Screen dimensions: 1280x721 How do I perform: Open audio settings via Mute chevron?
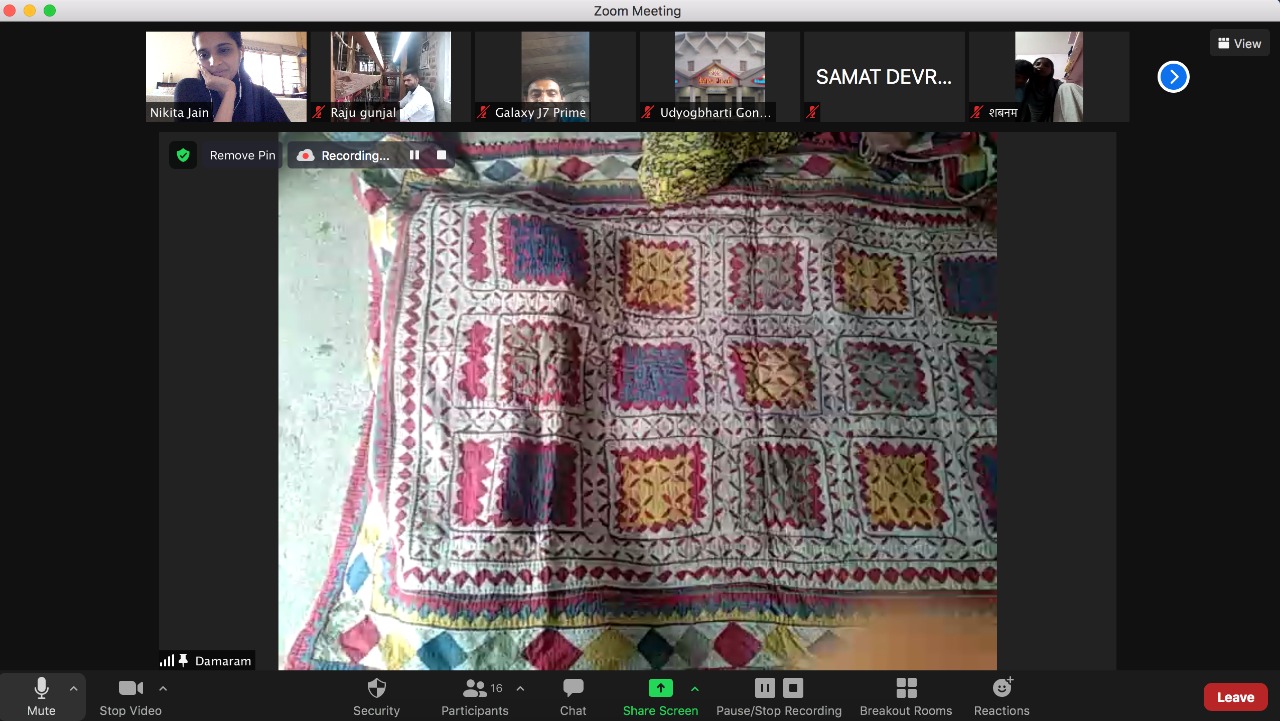(x=74, y=687)
